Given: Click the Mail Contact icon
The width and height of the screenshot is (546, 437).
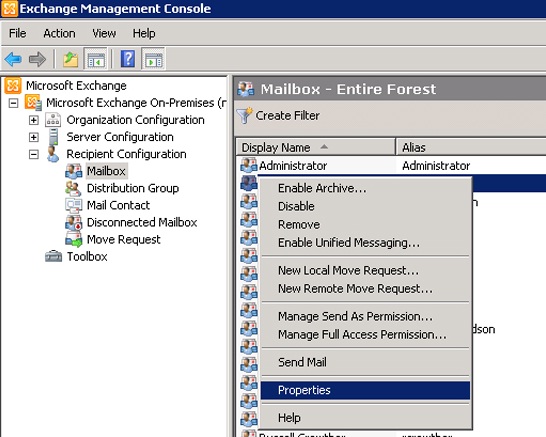Looking at the screenshot, I should [x=73, y=205].
